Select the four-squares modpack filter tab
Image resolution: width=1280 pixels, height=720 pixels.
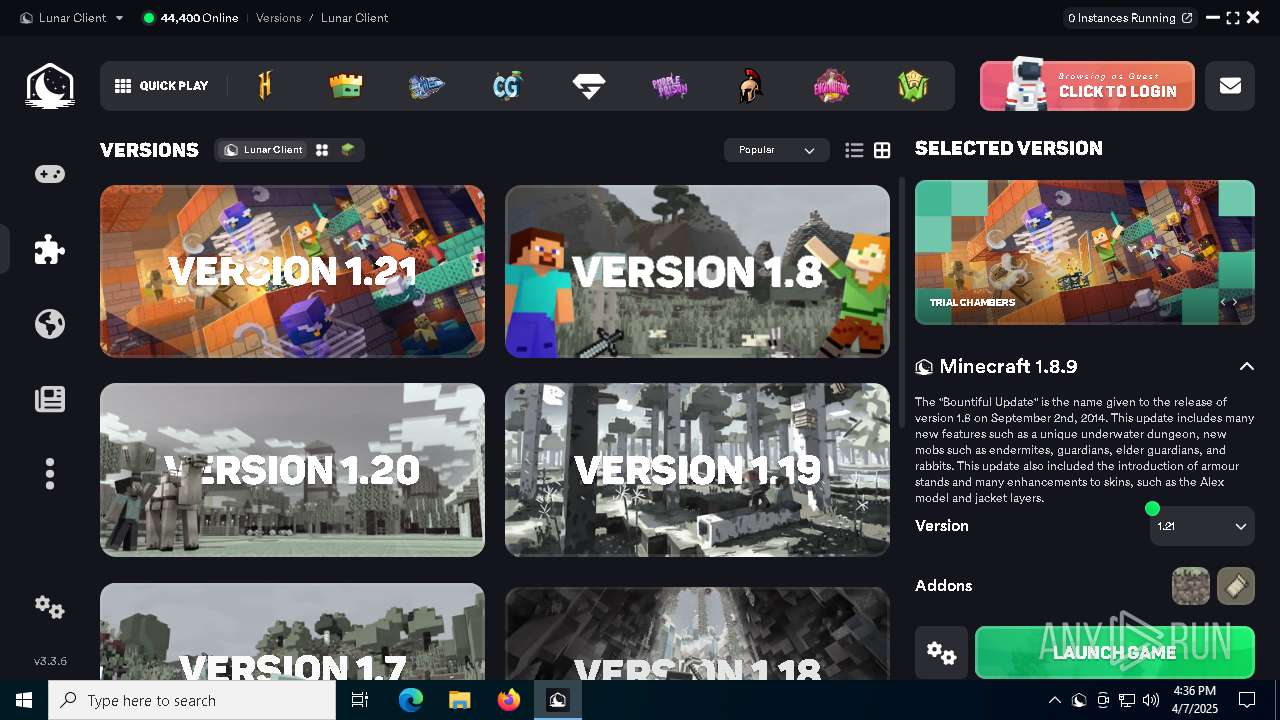(322, 150)
